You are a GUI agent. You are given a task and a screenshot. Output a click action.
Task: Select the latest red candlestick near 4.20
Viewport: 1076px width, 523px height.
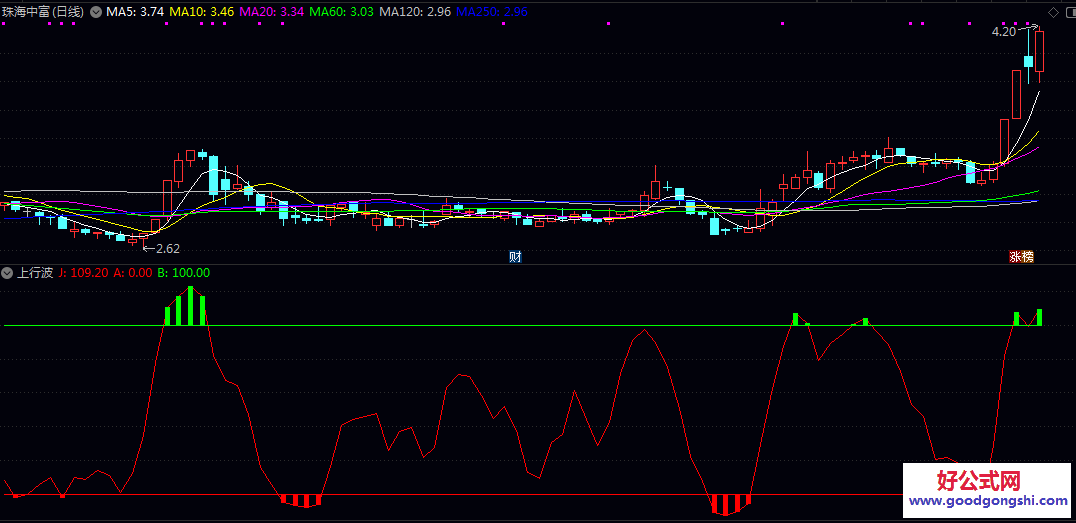(1040, 53)
